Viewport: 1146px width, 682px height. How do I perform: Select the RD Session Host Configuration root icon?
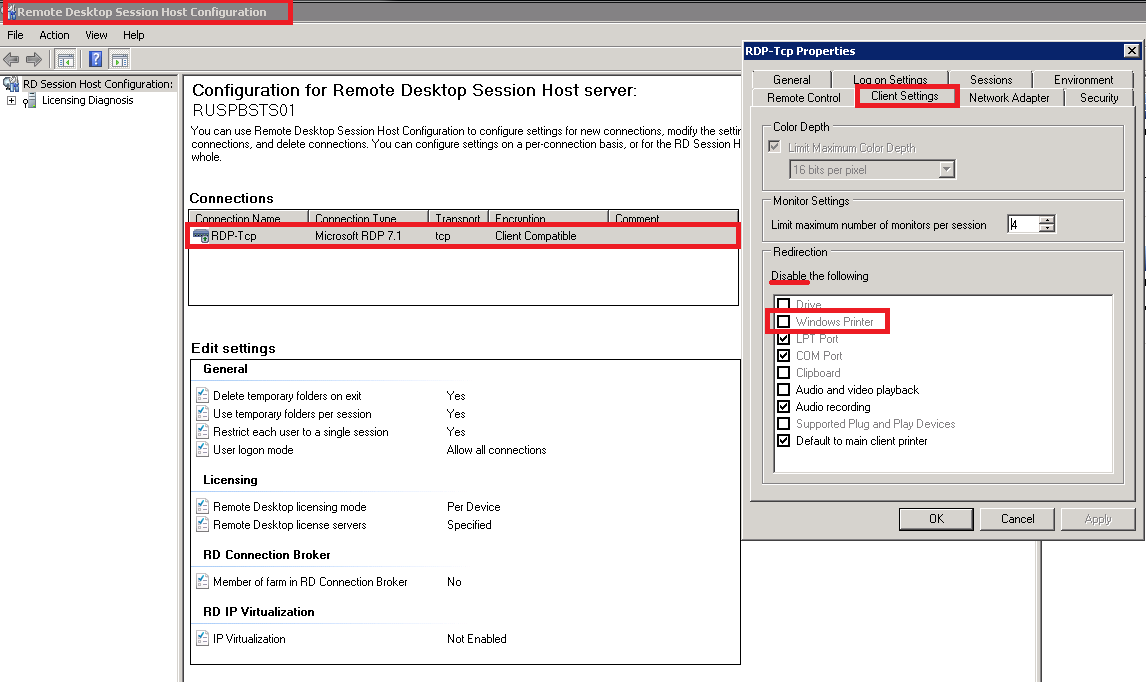[x=12, y=84]
